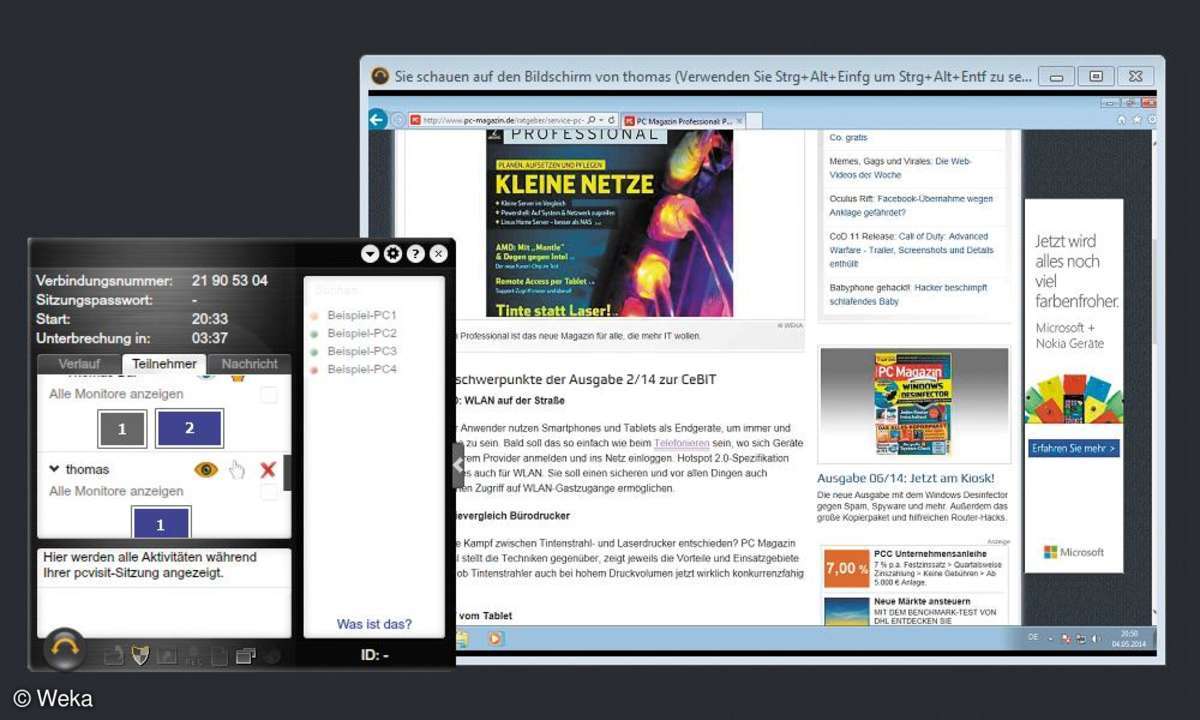Click volume speaker icon in remote system tray
Viewport: 1200px width, 720px height.
click(1096, 638)
